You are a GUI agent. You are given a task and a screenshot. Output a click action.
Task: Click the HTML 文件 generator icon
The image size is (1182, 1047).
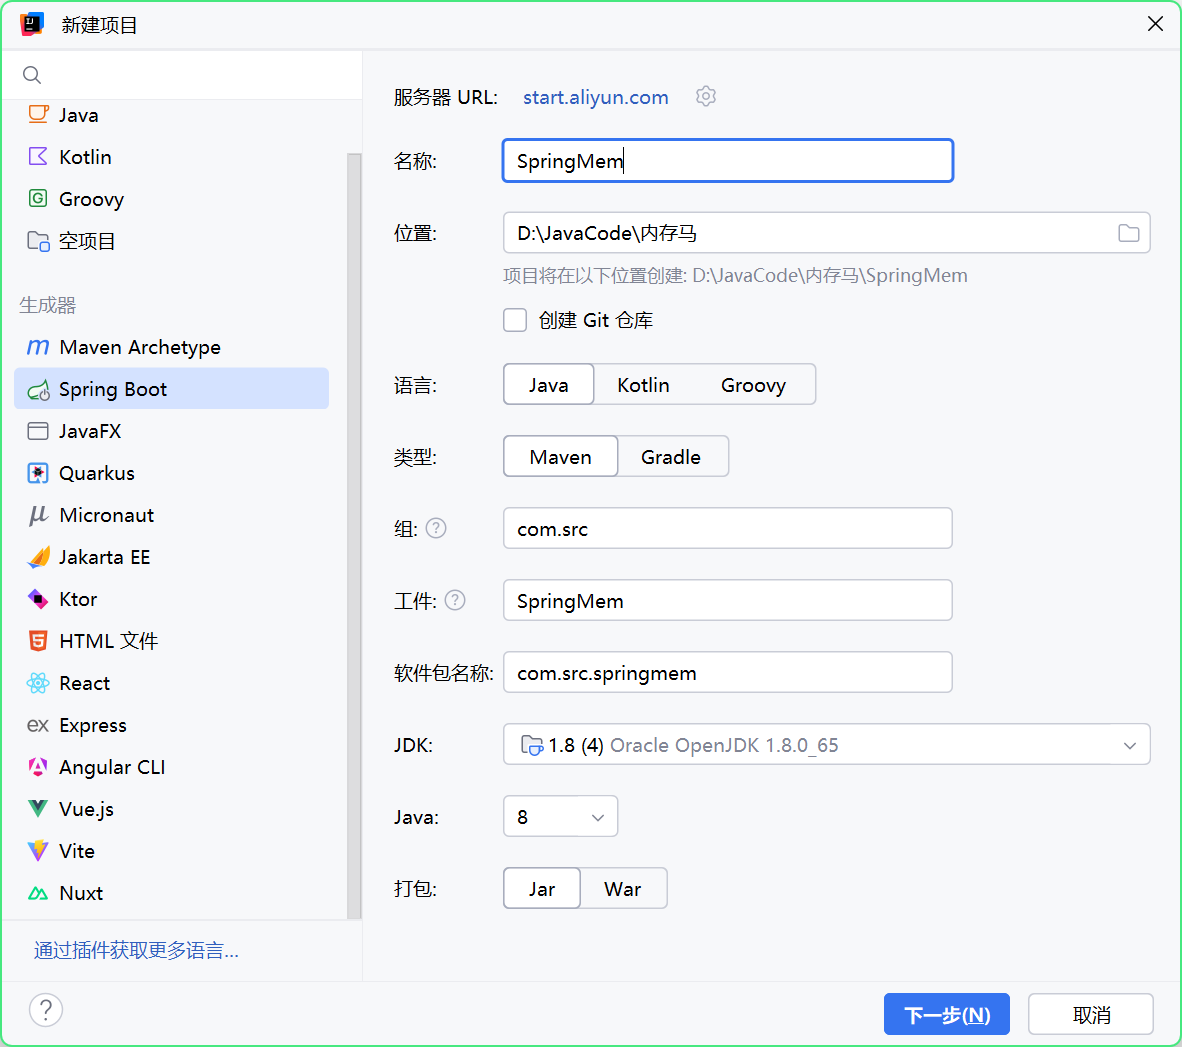coord(38,641)
